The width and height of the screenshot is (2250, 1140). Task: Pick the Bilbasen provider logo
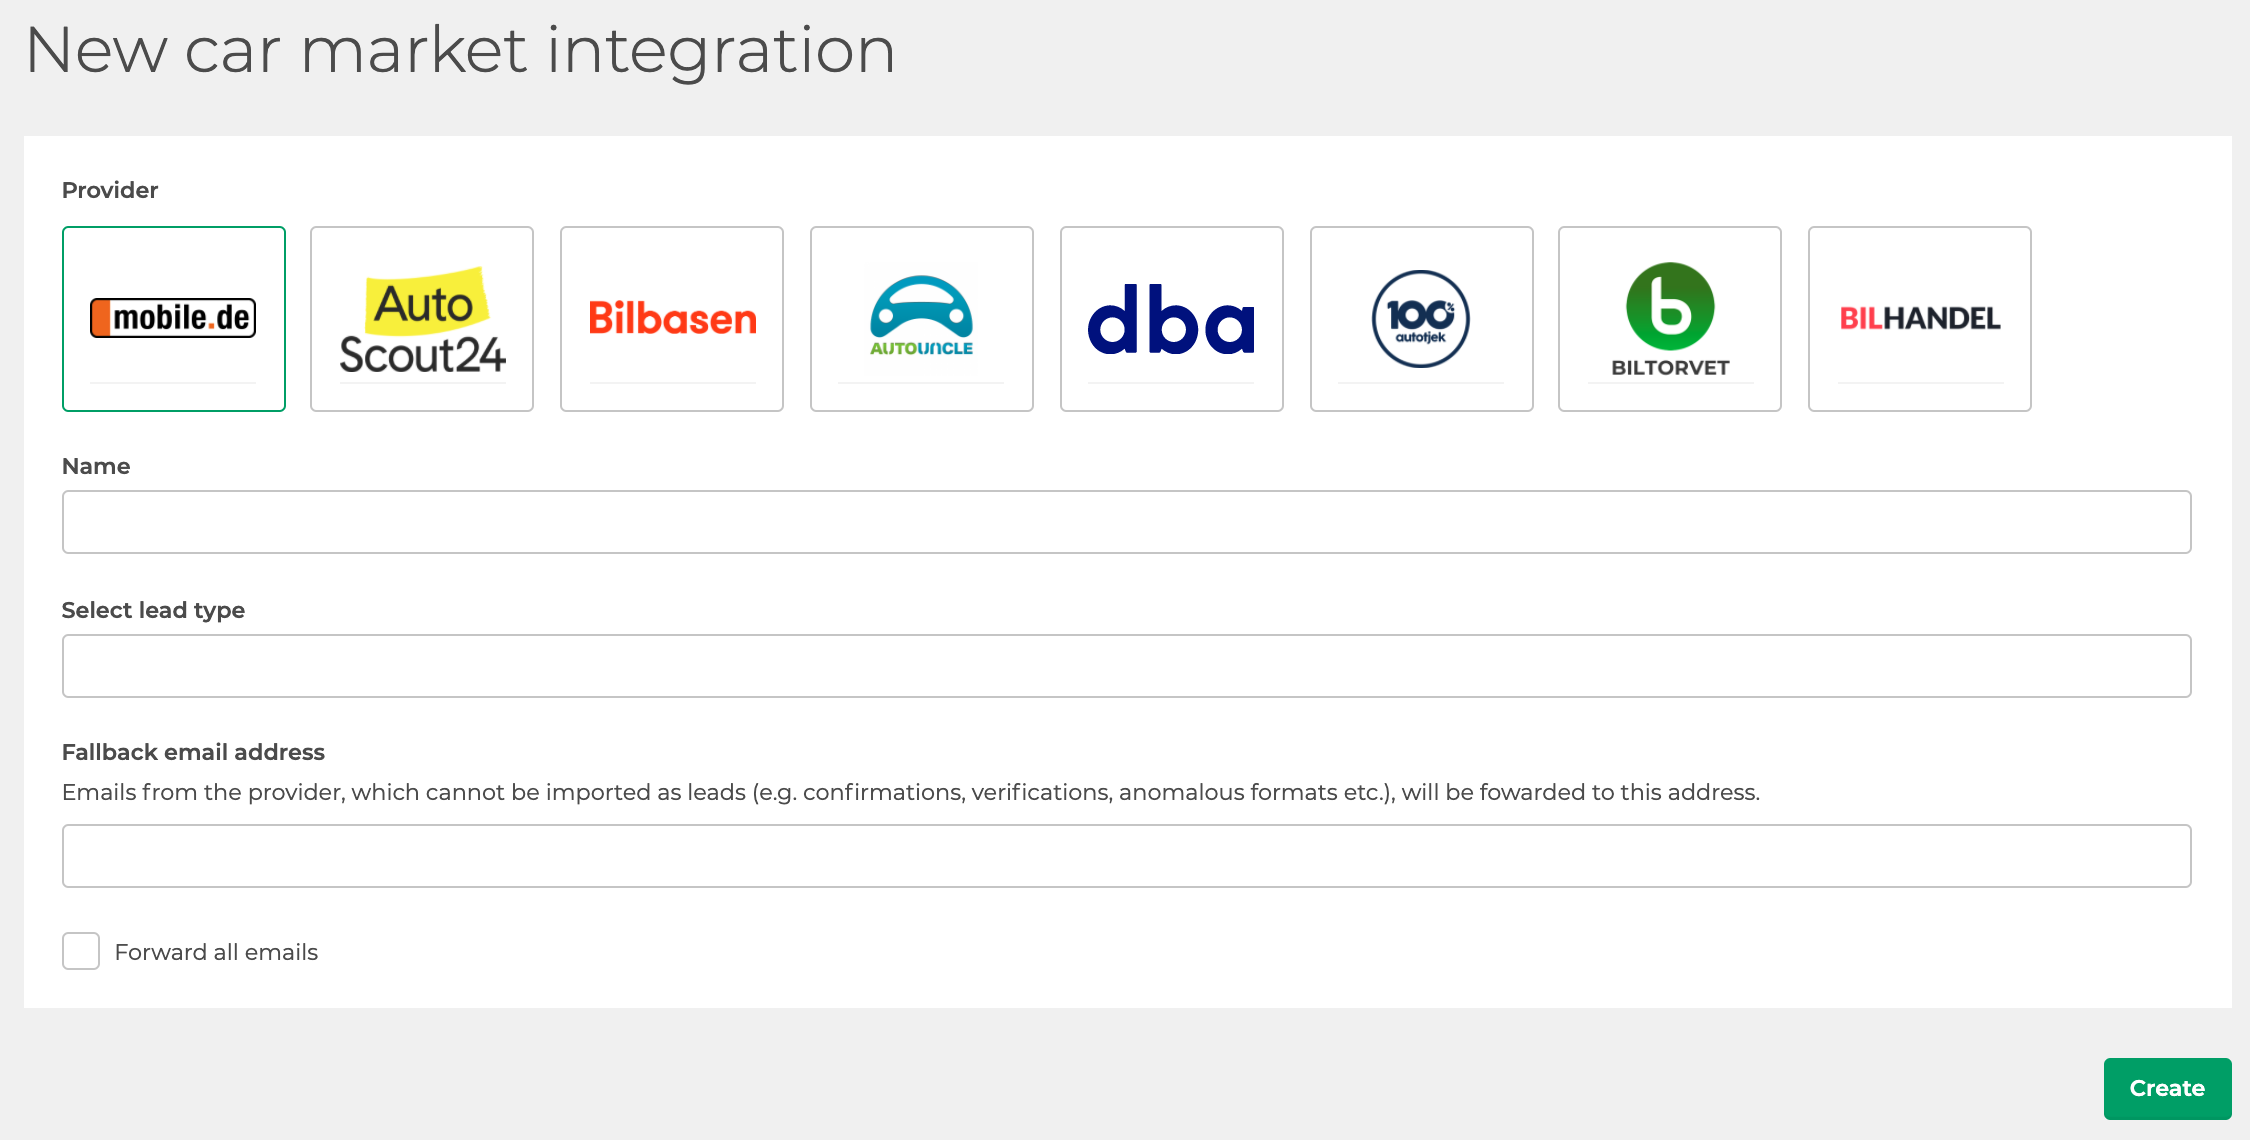click(672, 319)
